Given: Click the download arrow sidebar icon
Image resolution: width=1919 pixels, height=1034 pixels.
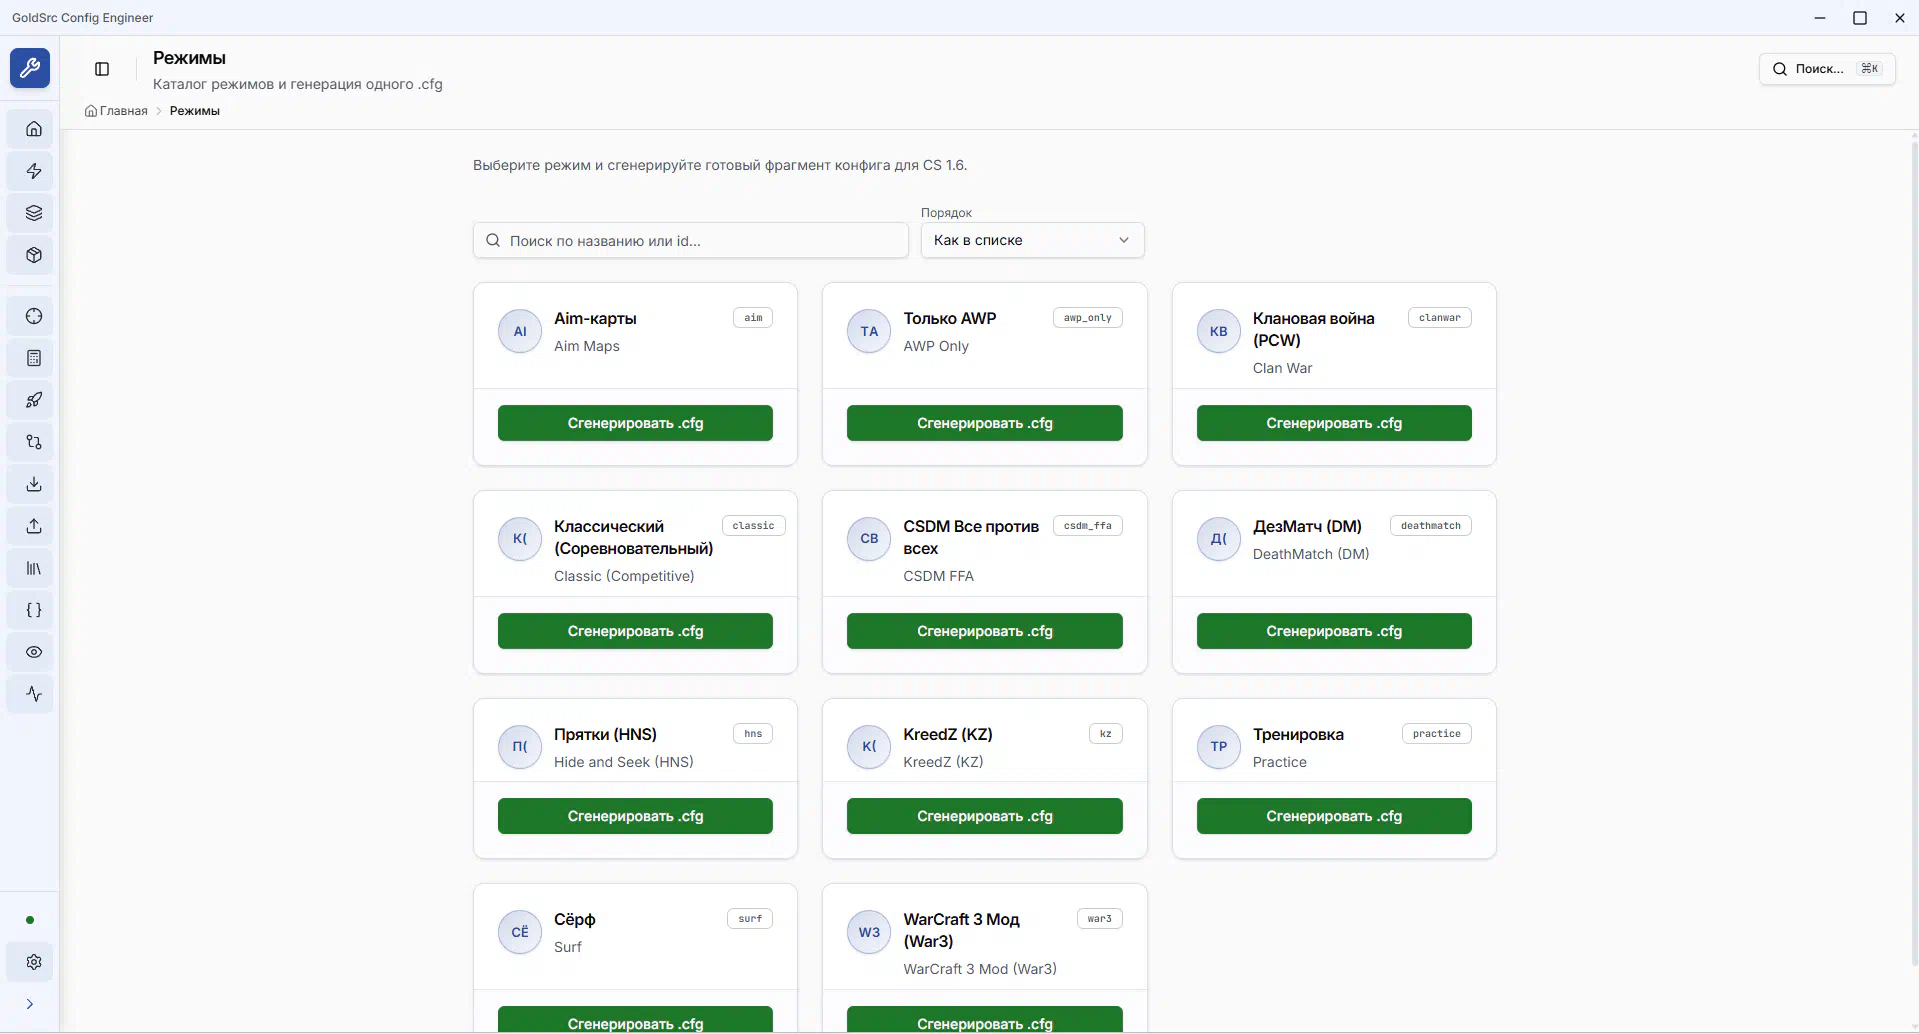Looking at the screenshot, I should pyautogui.click(x=34, y=484).
